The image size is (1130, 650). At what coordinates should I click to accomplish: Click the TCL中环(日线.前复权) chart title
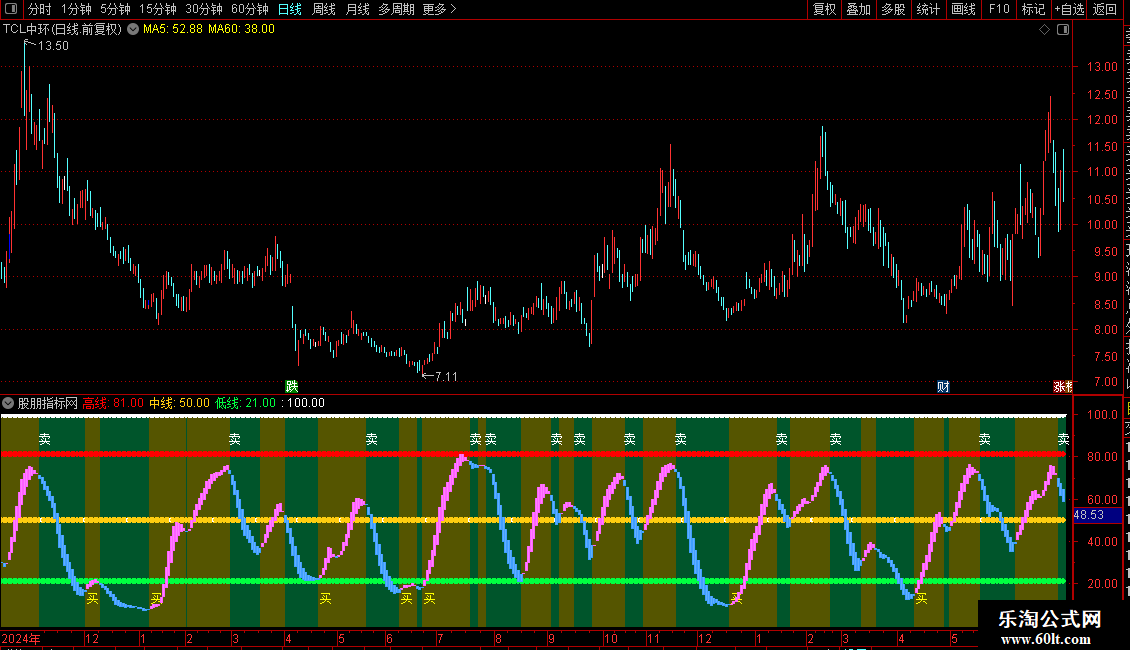(x=62, y=29)
